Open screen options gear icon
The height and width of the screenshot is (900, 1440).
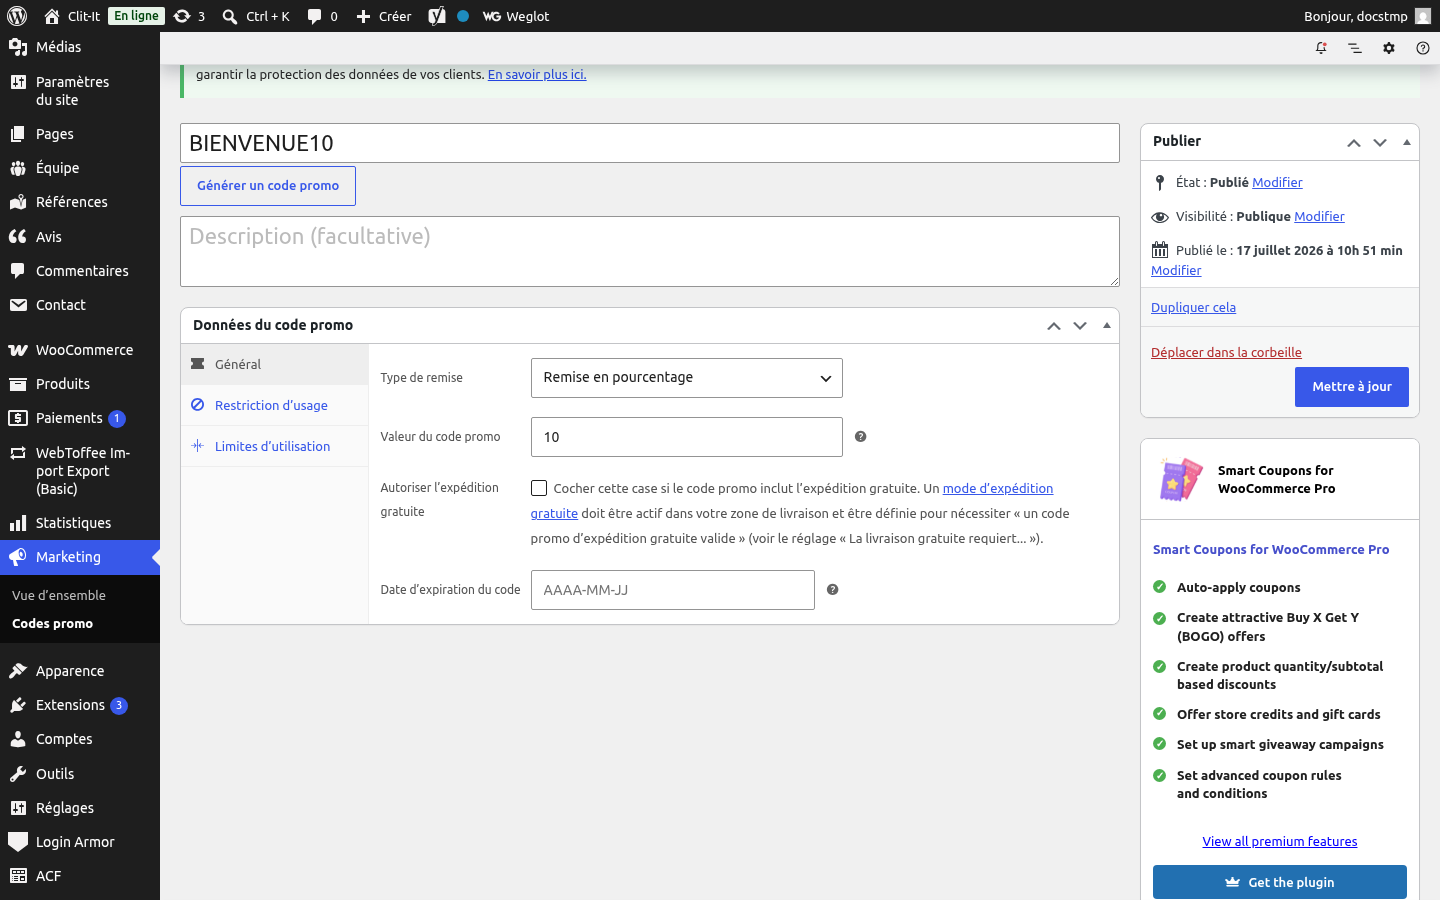1389,48
